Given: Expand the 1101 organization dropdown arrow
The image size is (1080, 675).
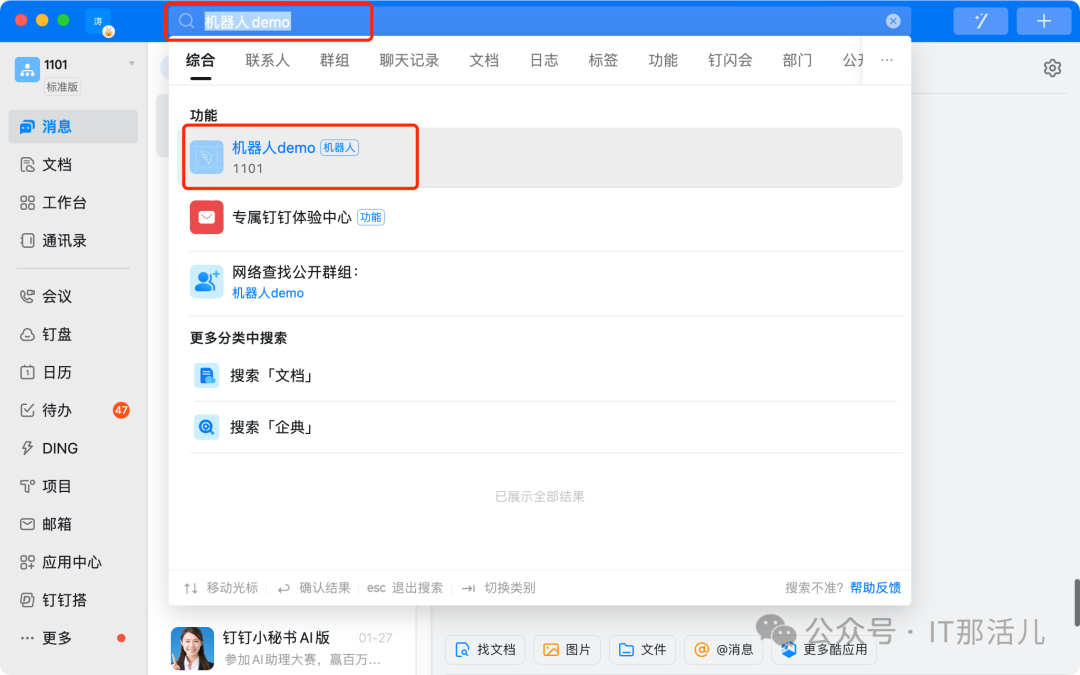Looking at the screenshot, I should tap(132, 63).
